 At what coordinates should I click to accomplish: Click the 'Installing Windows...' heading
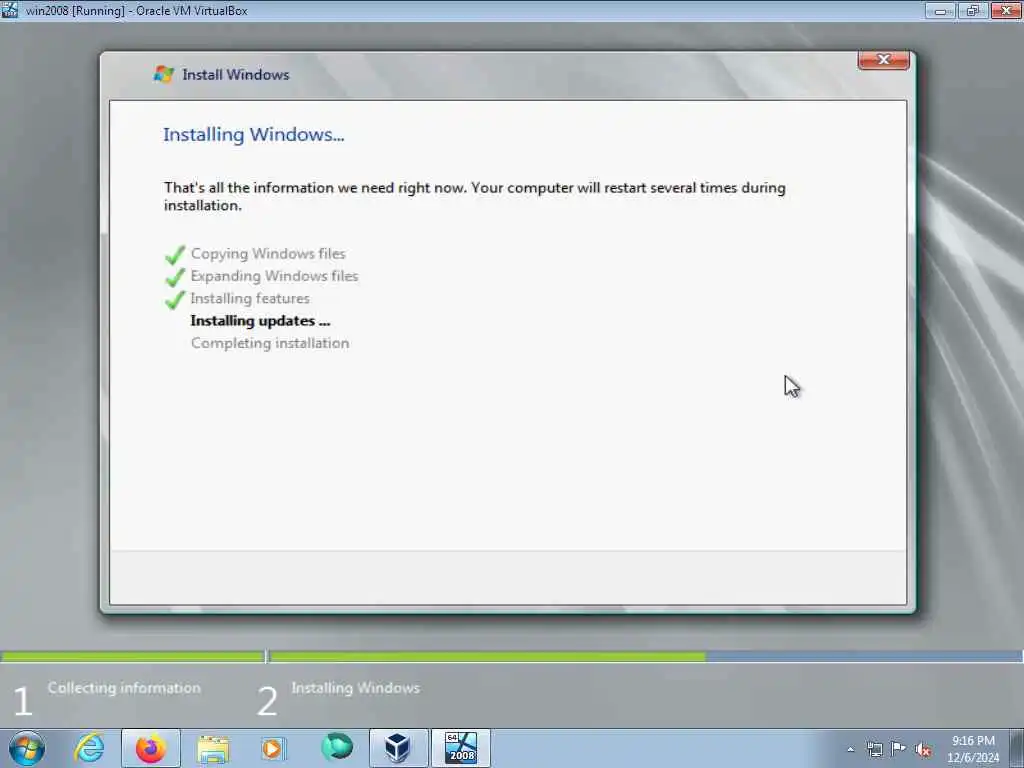[x=253, y=135]
